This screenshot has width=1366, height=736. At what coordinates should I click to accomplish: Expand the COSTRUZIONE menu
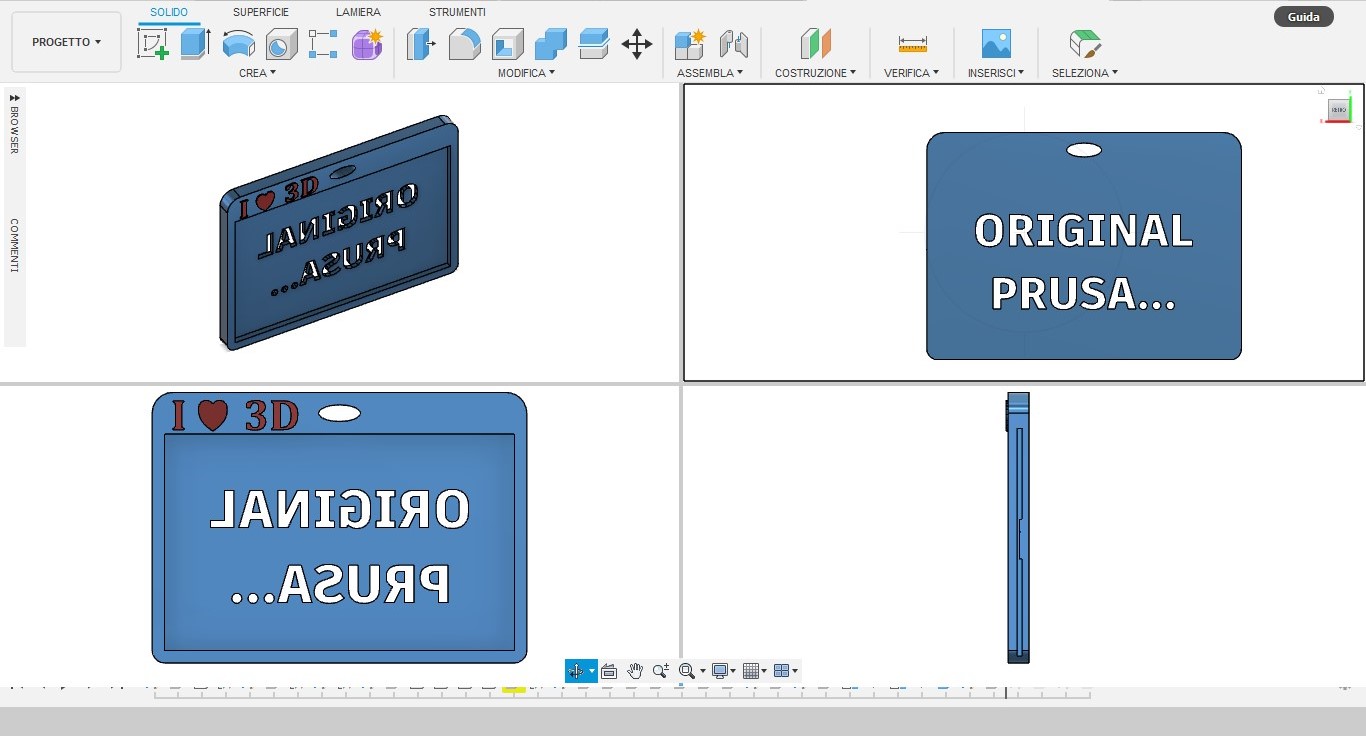816,73
